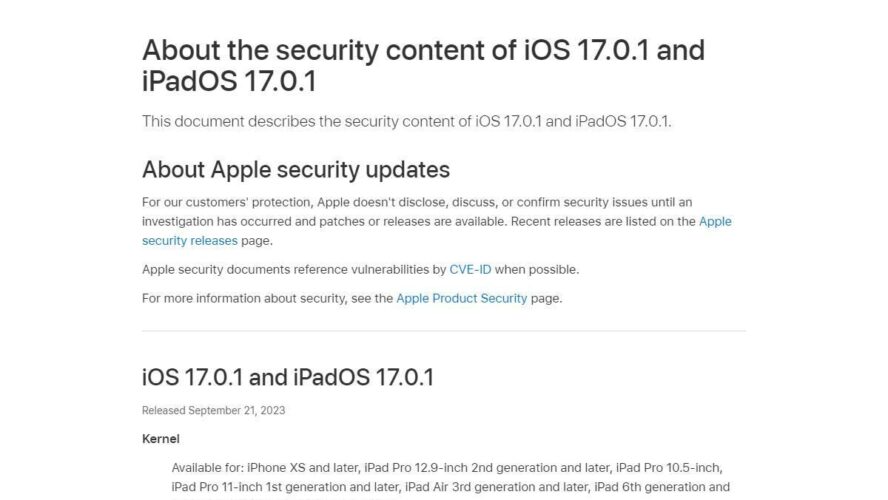This screenshot has height=500, width=888.
Task: Click the word 'page.' after Apple Product Security
Action: (x=547, y=298)
